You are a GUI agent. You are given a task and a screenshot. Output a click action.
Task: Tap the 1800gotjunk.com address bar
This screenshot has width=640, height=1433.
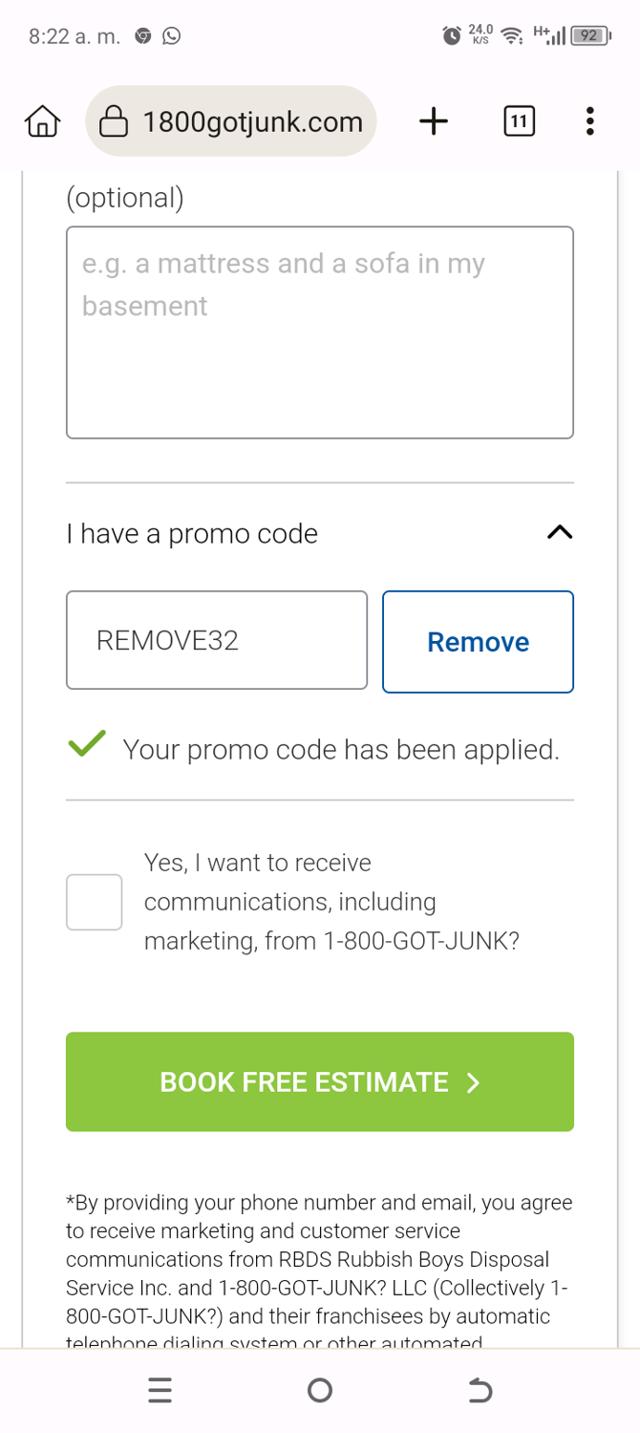click(252, 122)
